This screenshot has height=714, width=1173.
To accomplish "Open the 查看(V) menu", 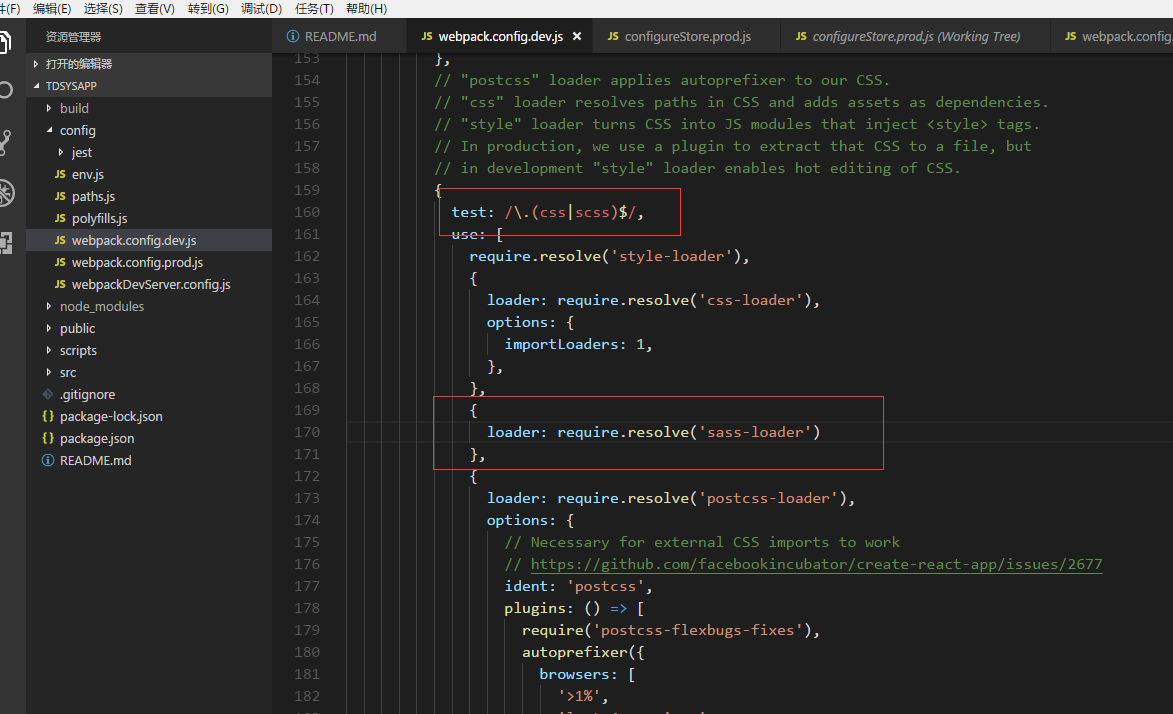I will point(155,9).
